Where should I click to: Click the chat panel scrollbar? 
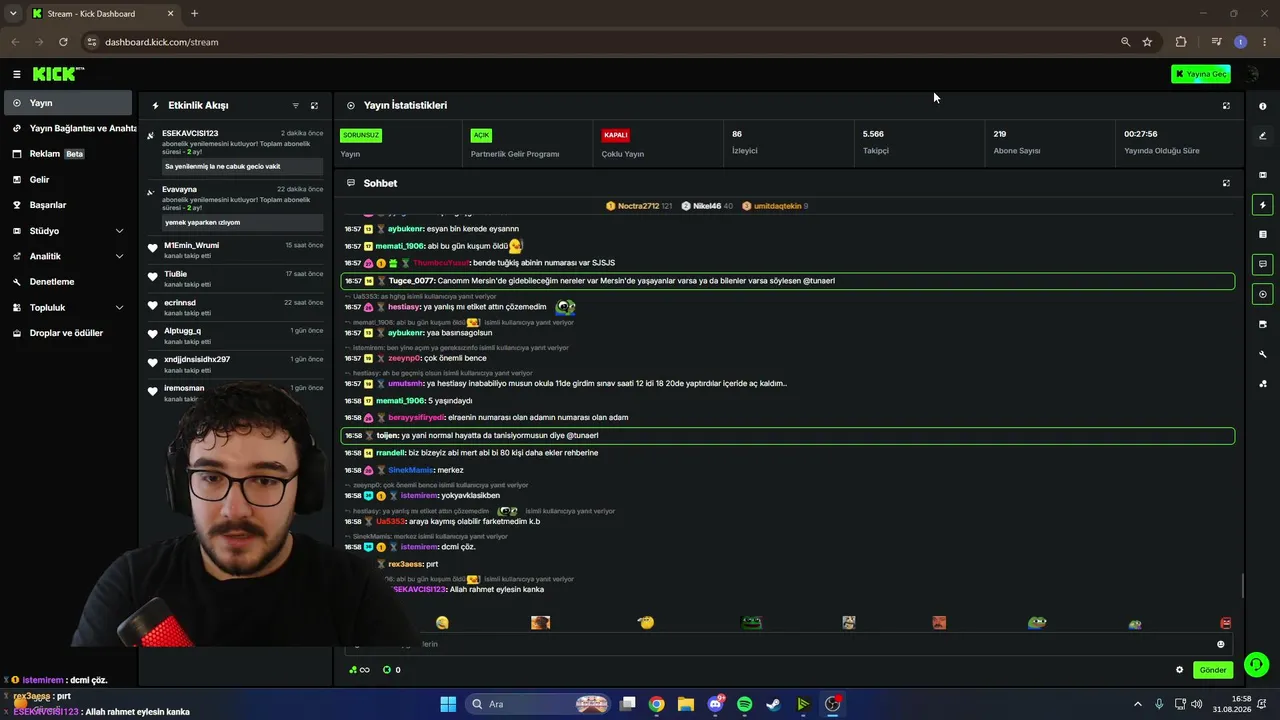click(x=1243, y=586)
